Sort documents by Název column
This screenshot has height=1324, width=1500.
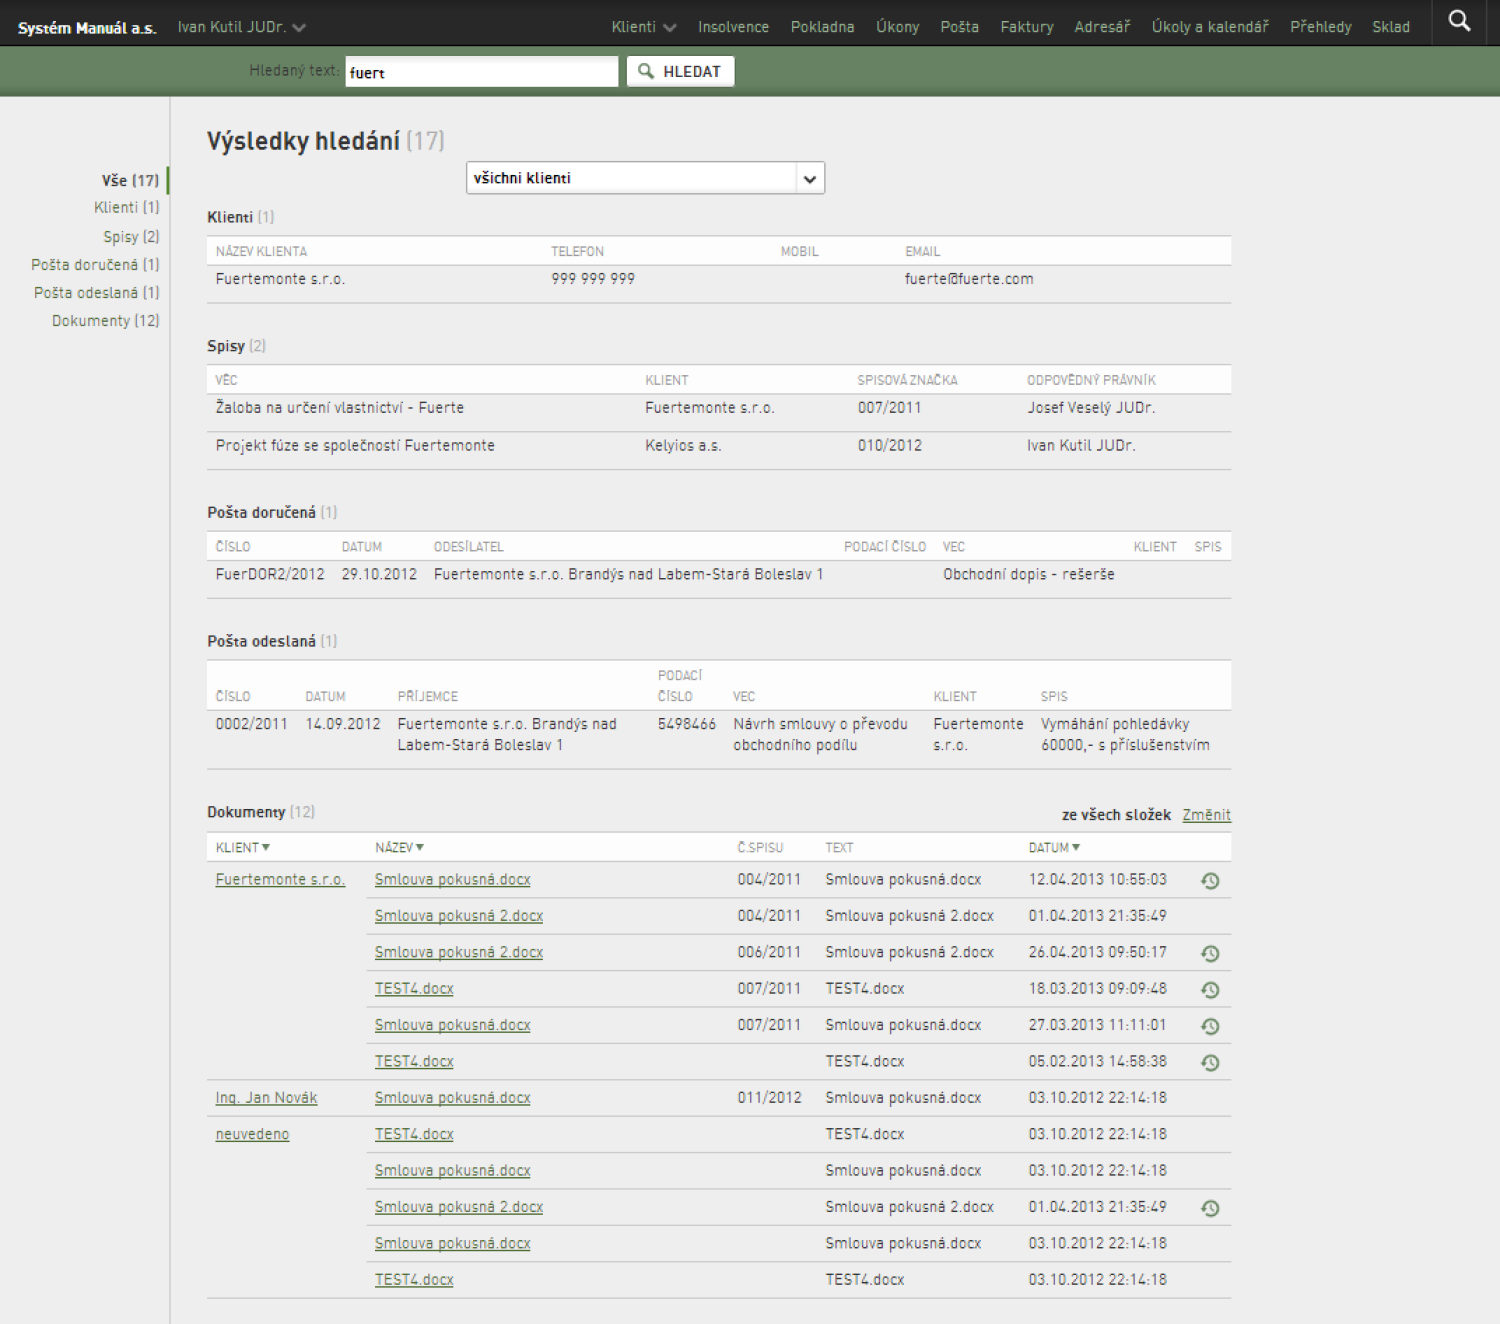(399, 847)
